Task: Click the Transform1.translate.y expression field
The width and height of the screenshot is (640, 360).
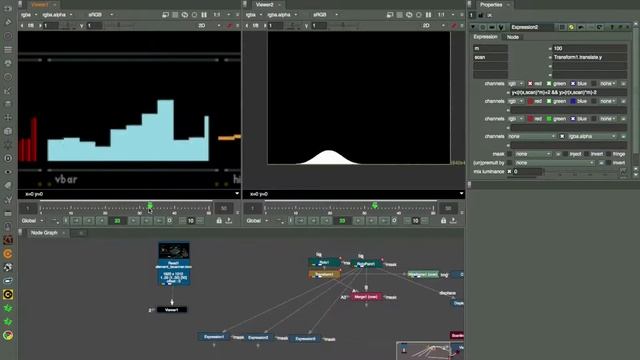Action: coord(590,57)
